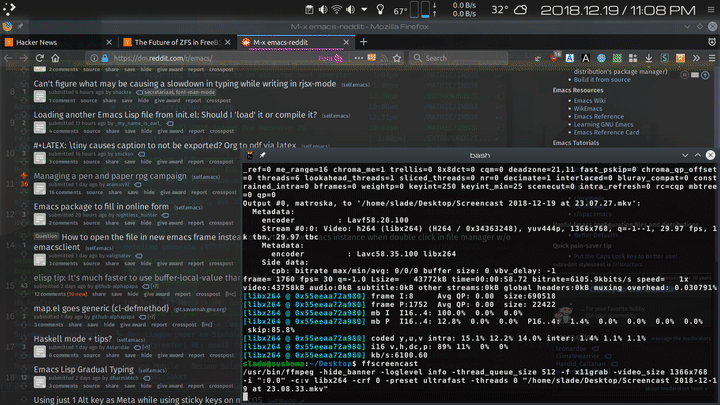Image resolution: width=720 pixels, height=405 pixels.
Task: Close the M-x emacs-reddit tab
Action: pos(346,42)
